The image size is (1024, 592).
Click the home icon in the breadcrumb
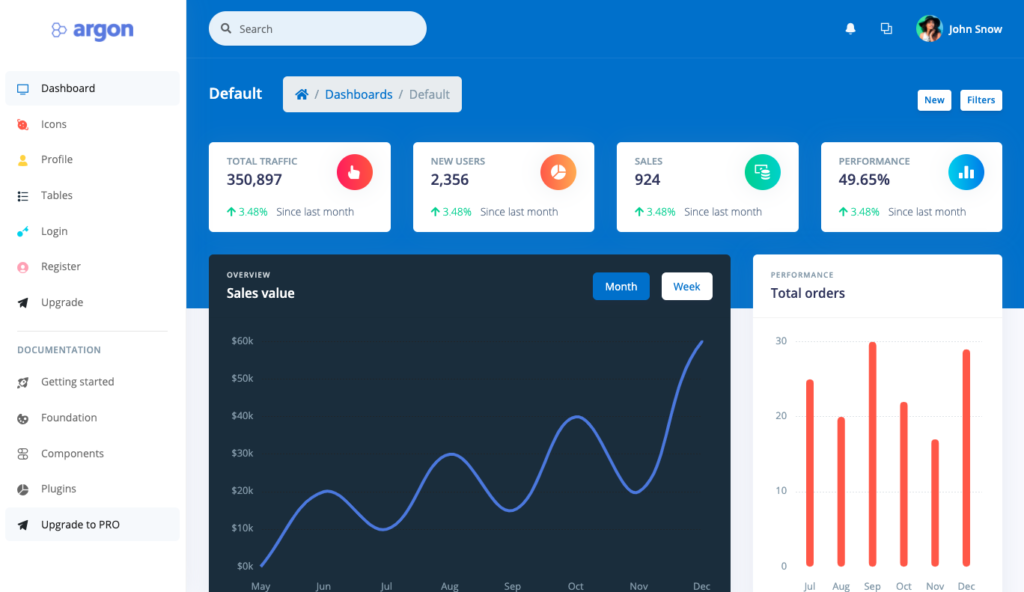click(x=302, y=93)
